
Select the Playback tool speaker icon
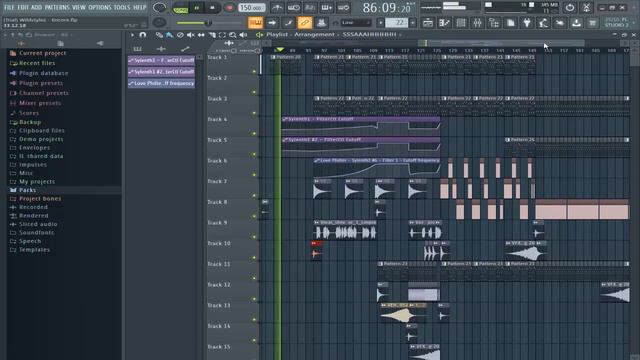[243, 35]
